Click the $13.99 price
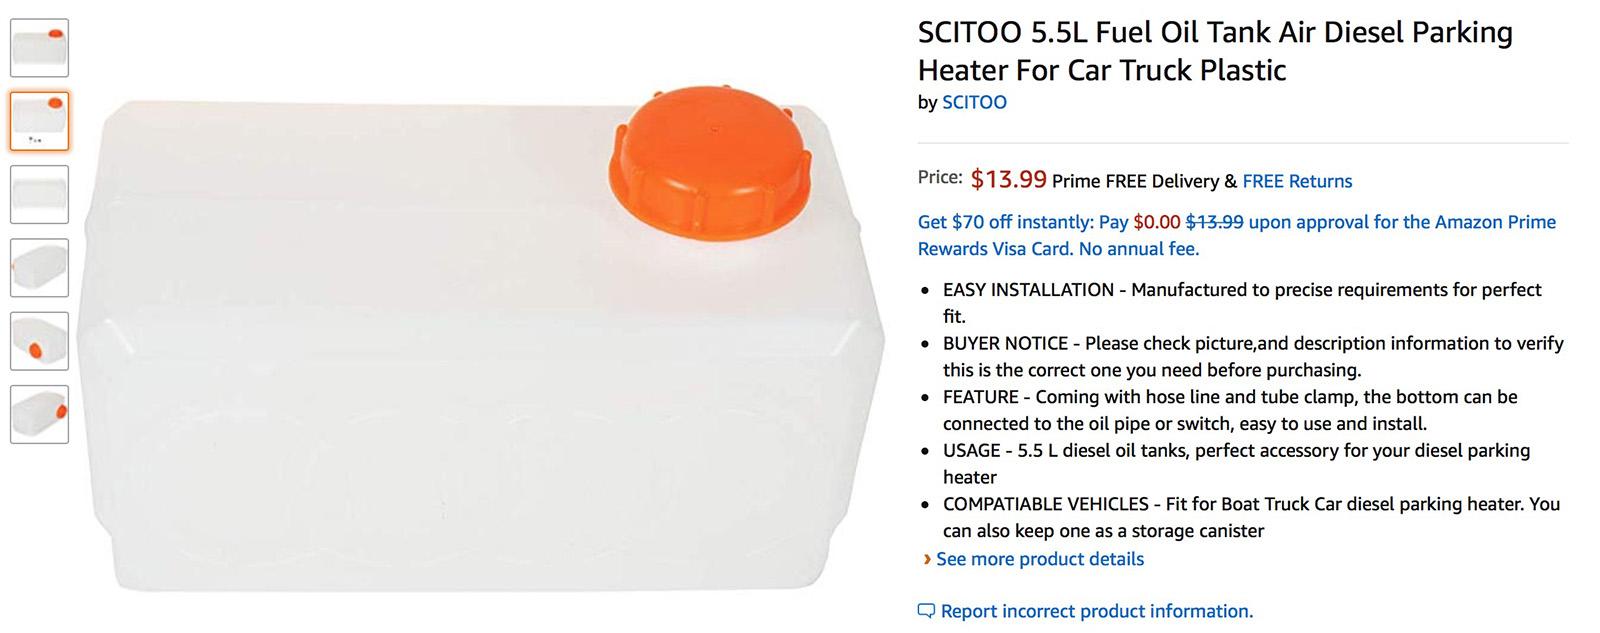The image size is (1600, 633). point(1008,179)
